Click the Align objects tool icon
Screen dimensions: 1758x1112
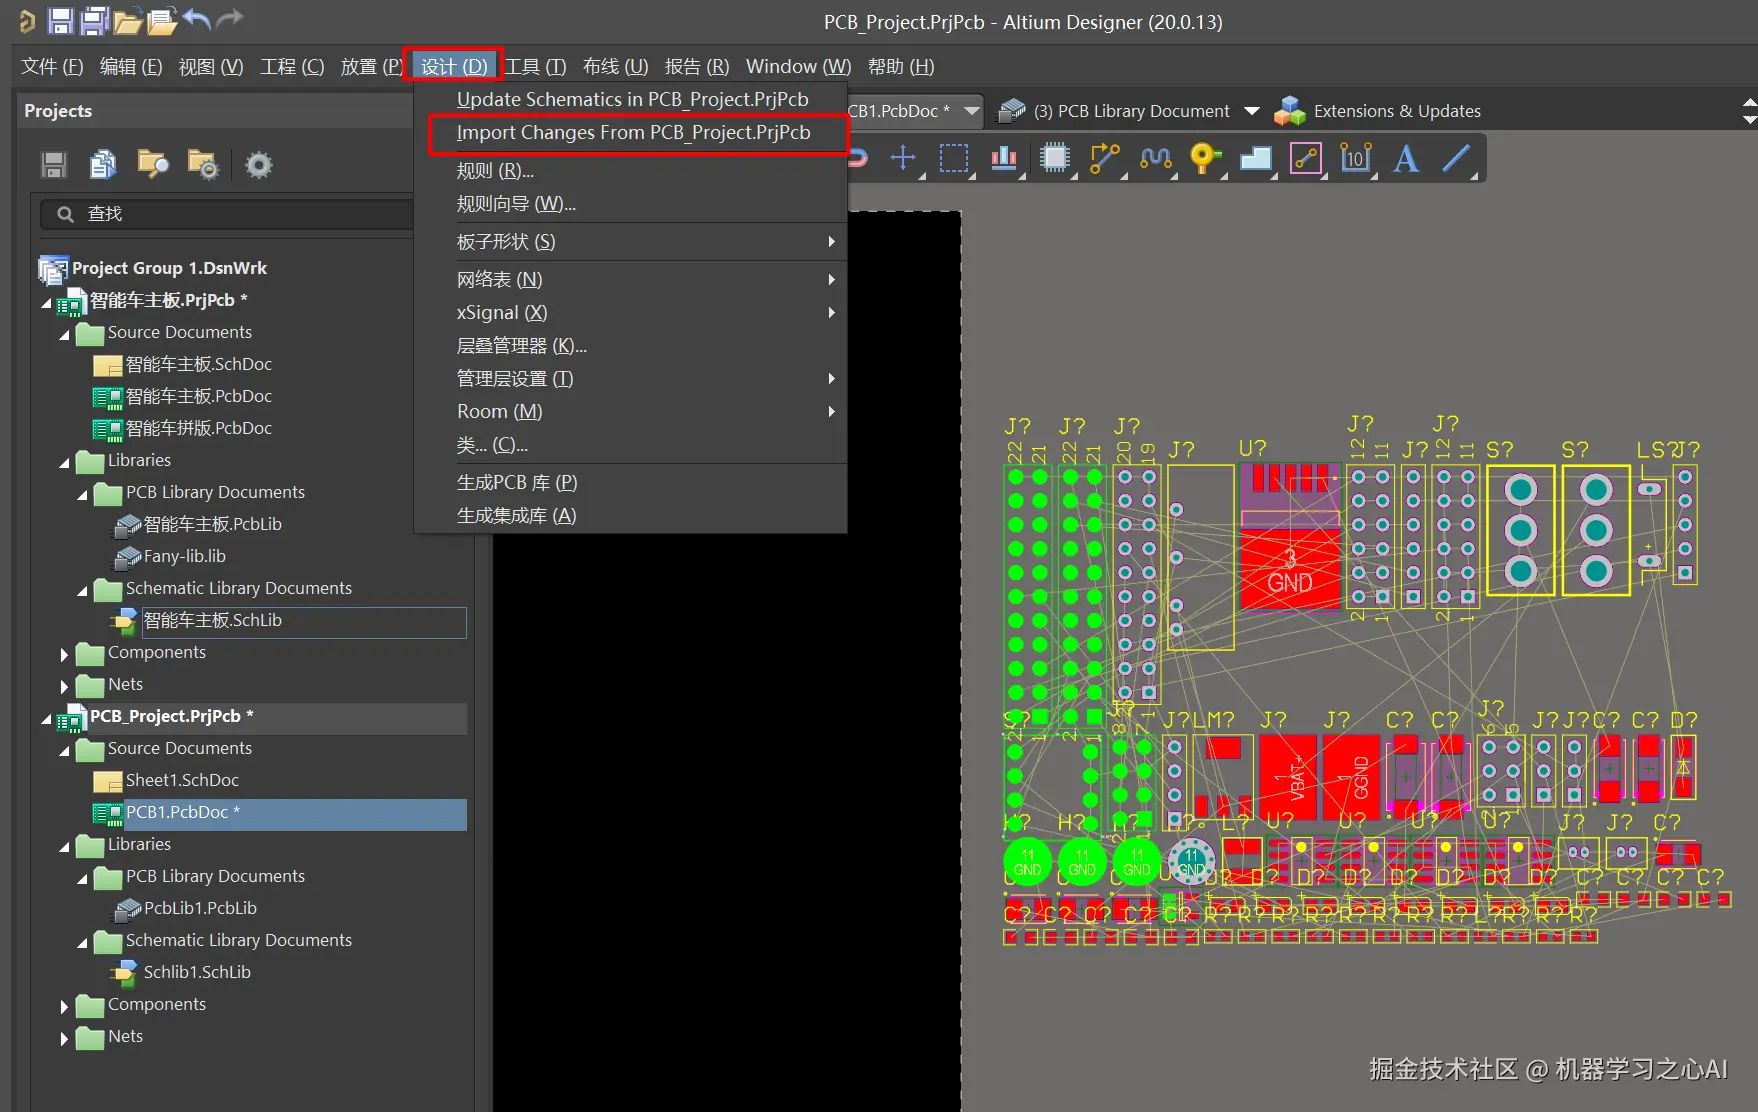pos(1004,158)
